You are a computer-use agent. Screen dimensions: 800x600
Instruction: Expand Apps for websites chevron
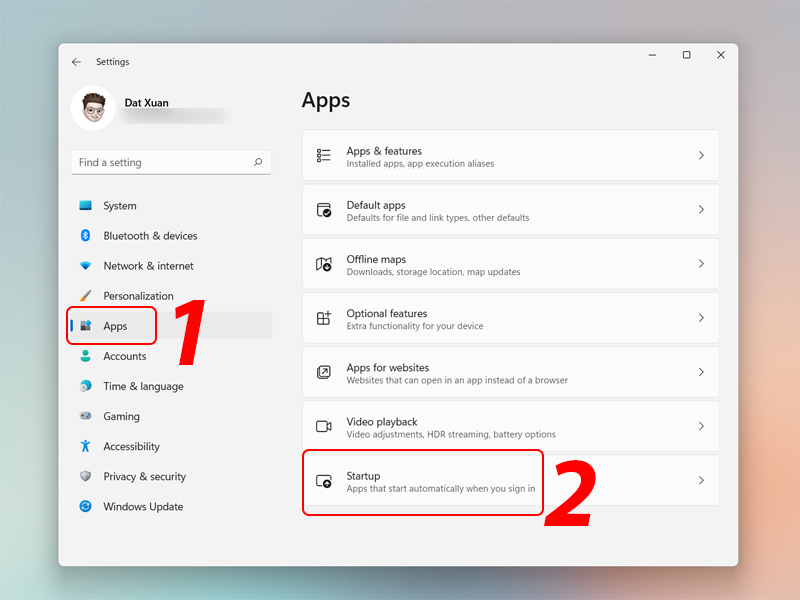[701, 372]
